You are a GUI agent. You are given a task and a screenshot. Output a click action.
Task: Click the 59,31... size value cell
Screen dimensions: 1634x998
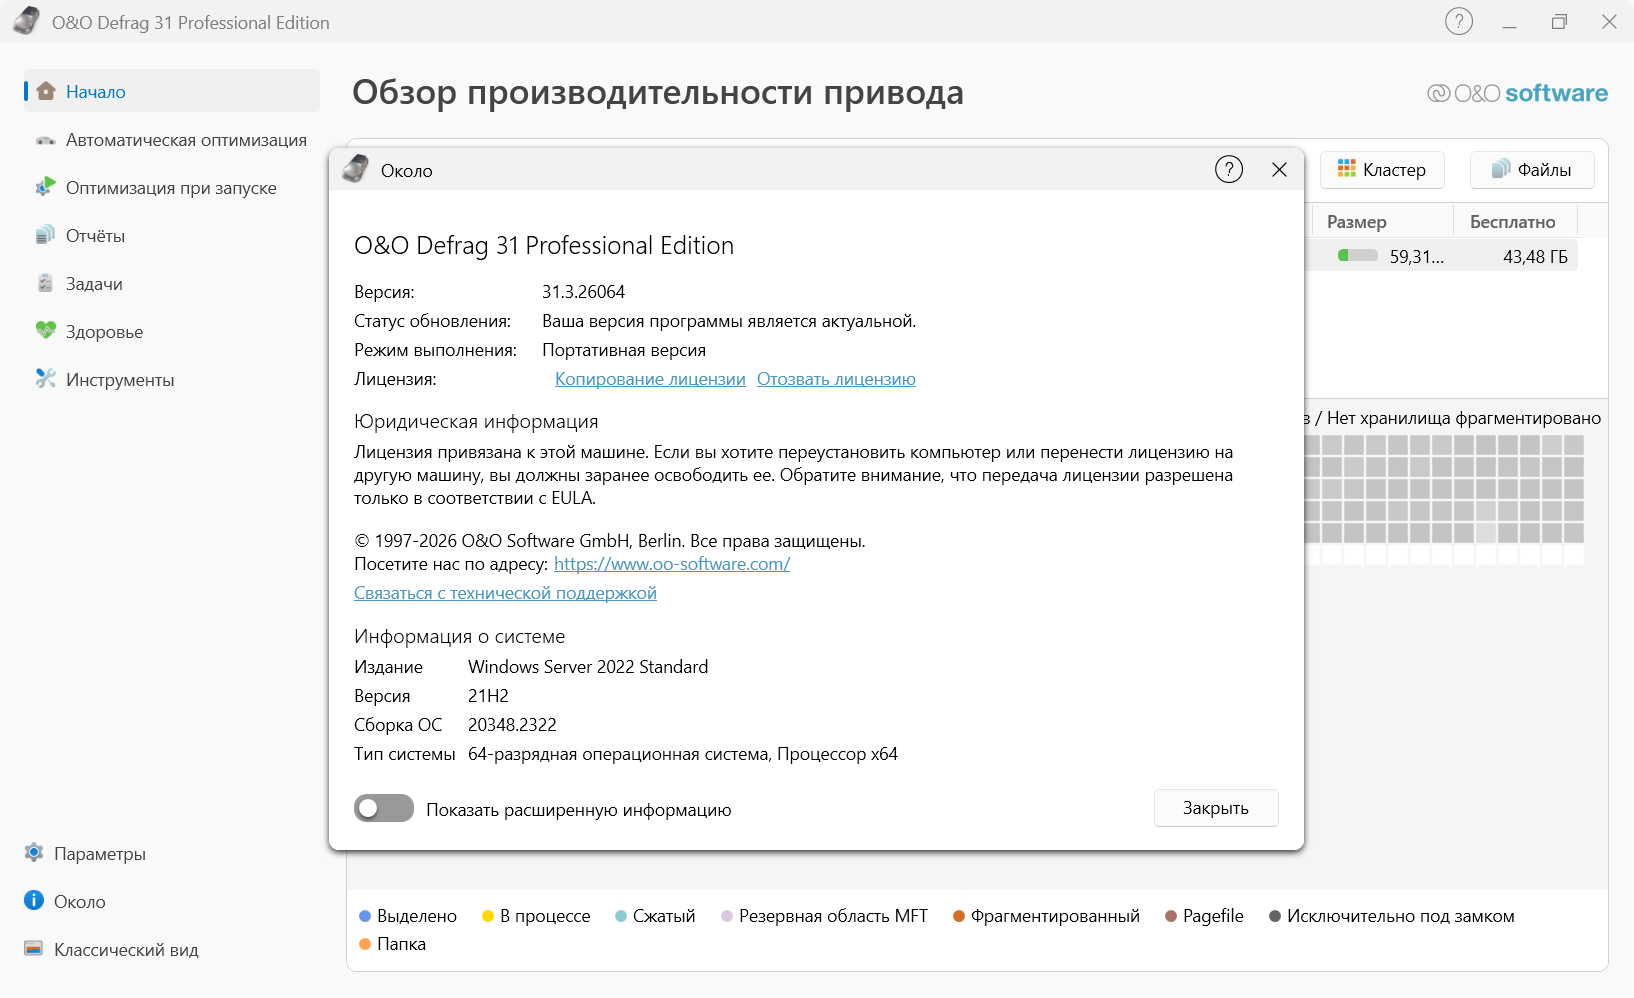click(x=1416, y=257)
